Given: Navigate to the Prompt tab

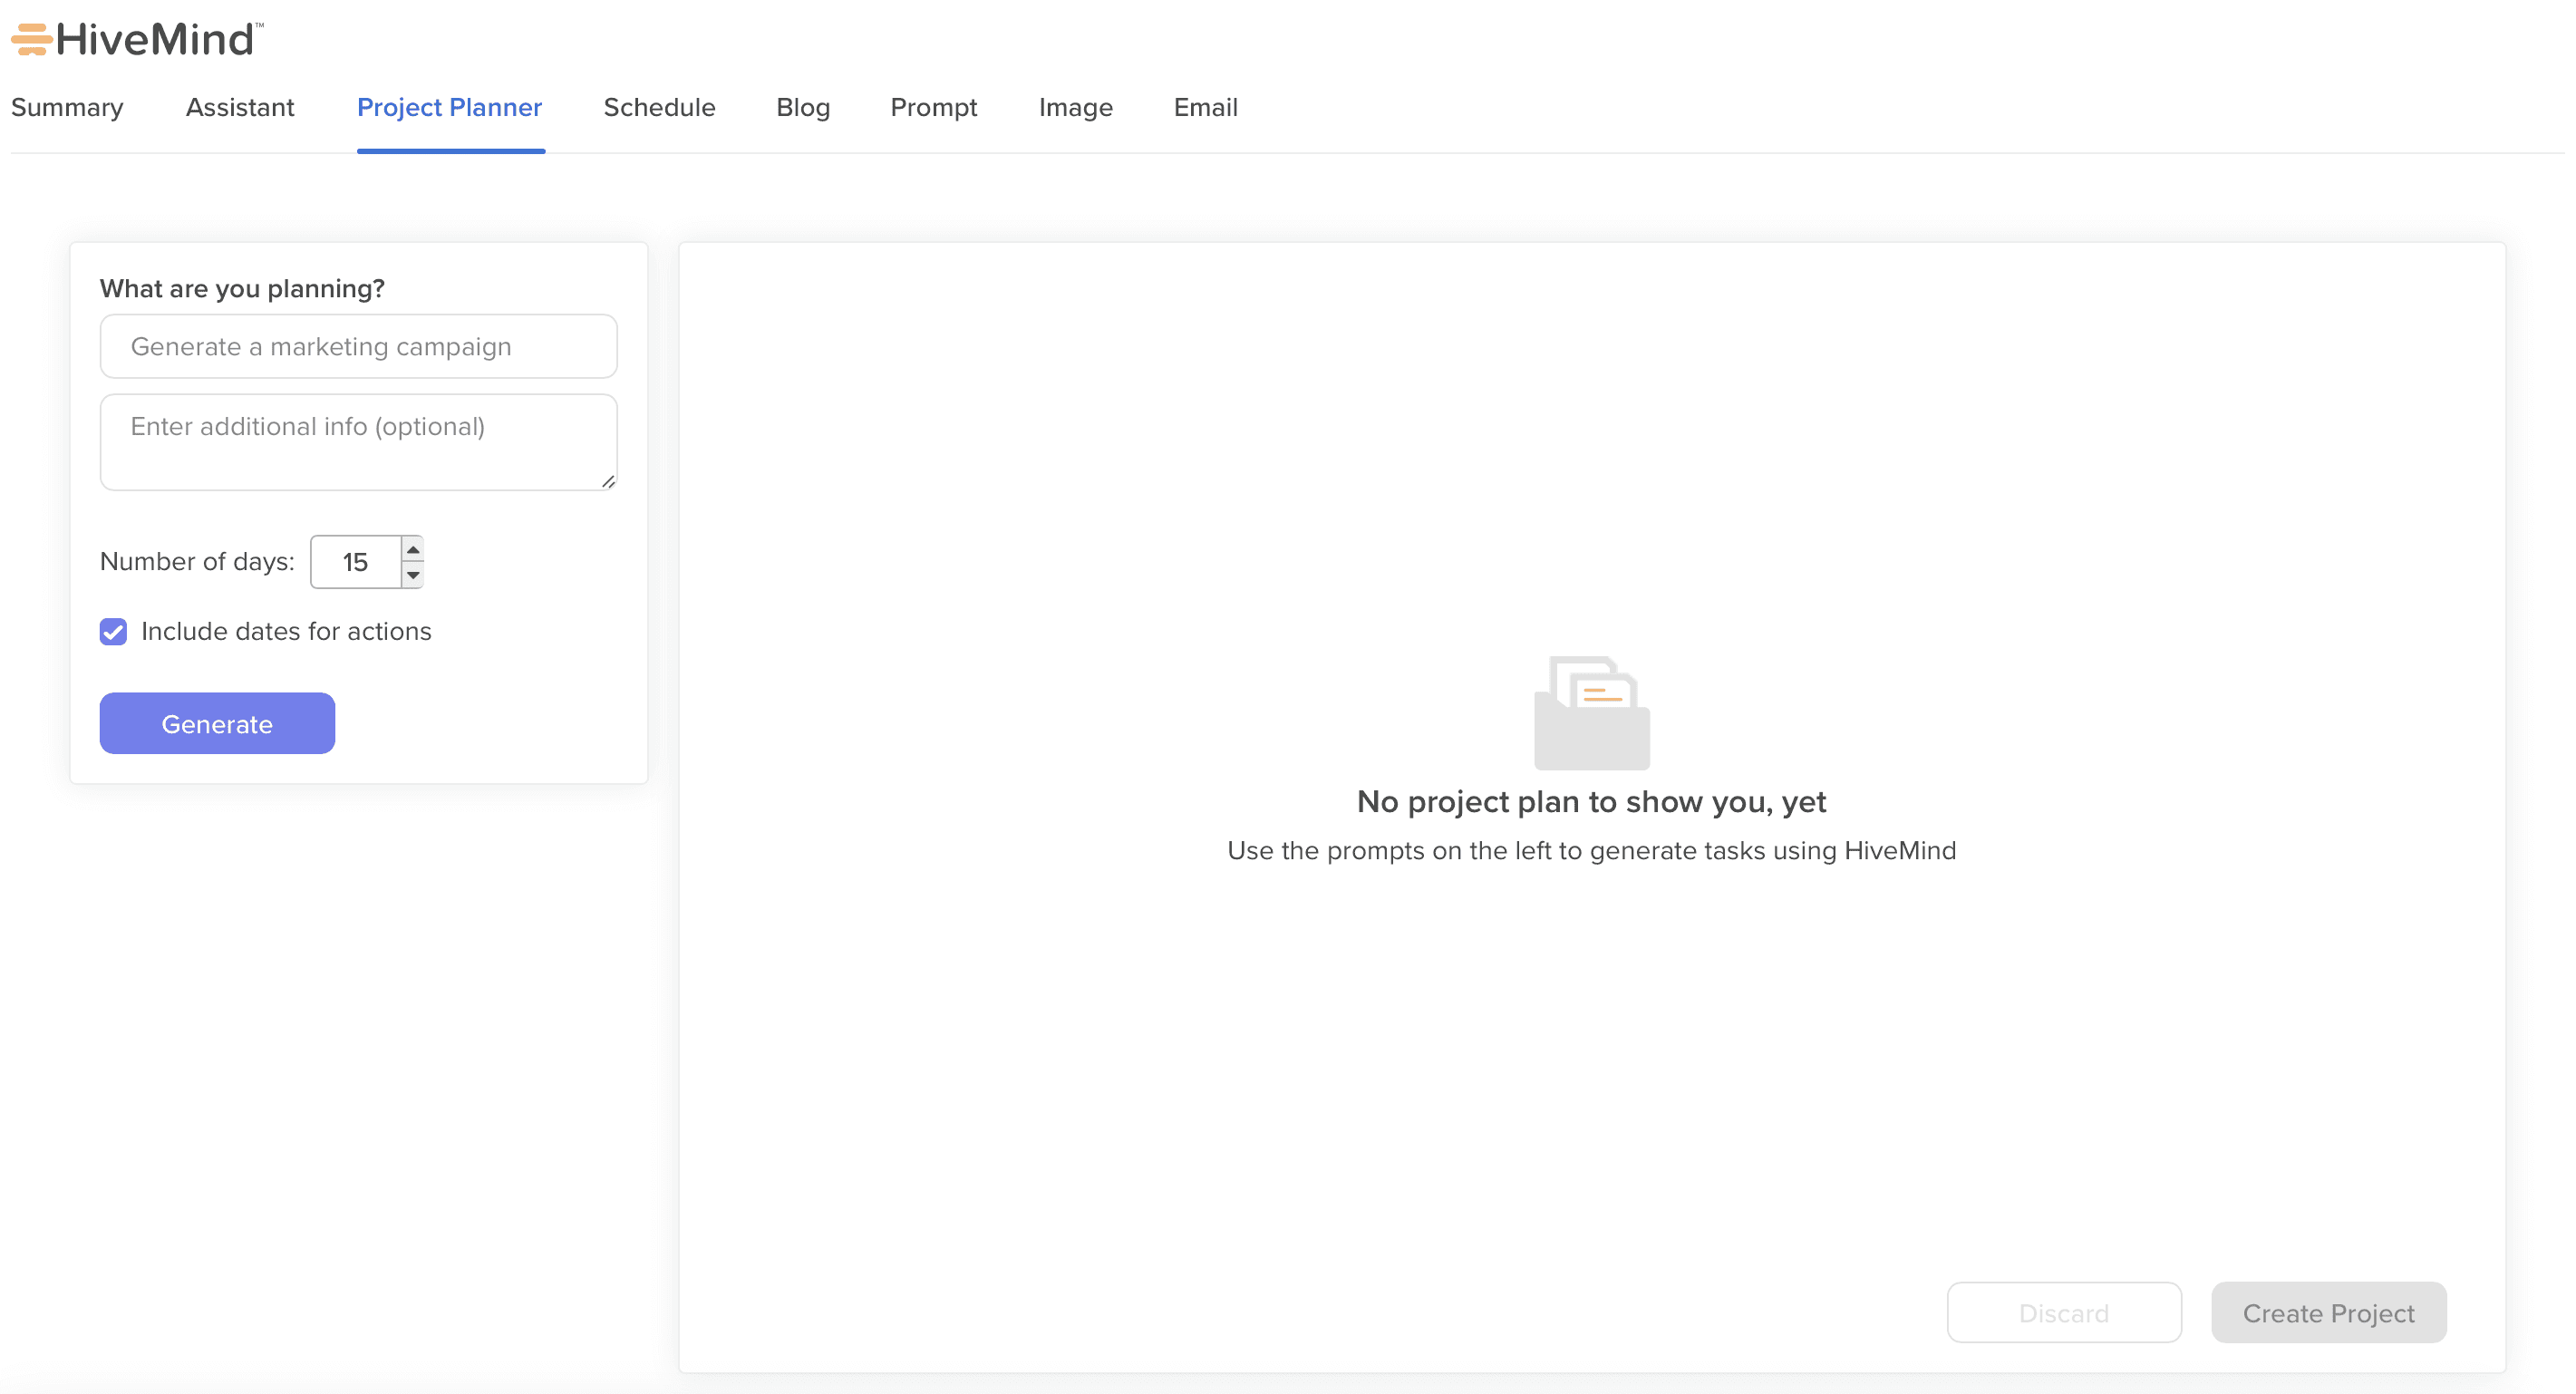Looking at the screenshot, I should (933, 108).
